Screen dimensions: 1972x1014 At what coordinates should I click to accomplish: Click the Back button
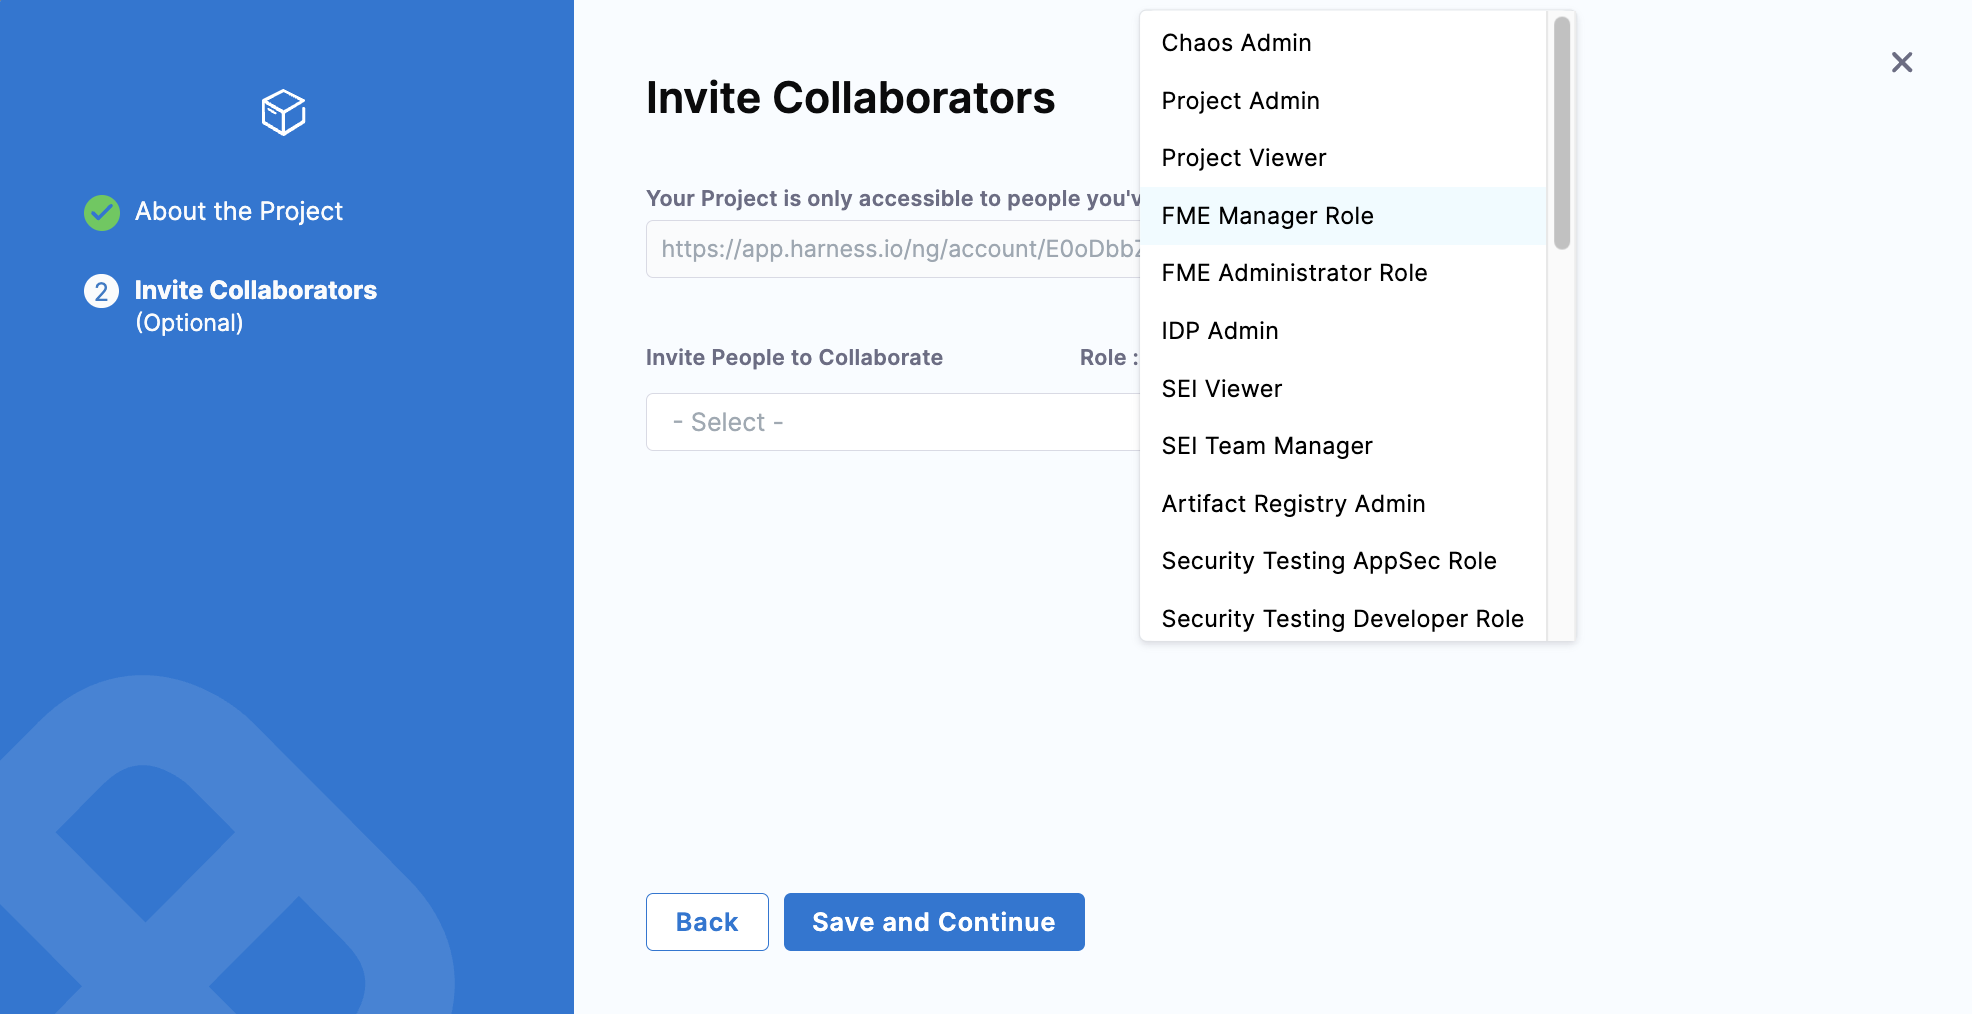coord(707,922)
